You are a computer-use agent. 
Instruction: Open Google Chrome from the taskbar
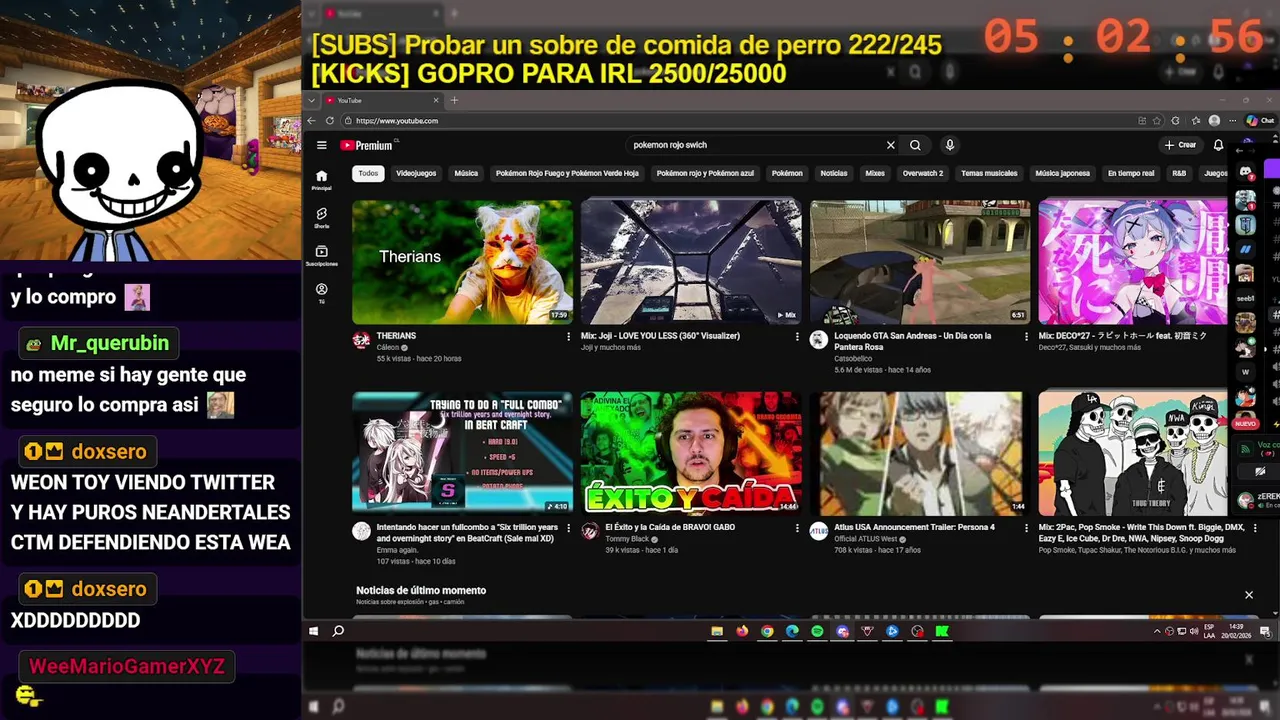[767, 631]
